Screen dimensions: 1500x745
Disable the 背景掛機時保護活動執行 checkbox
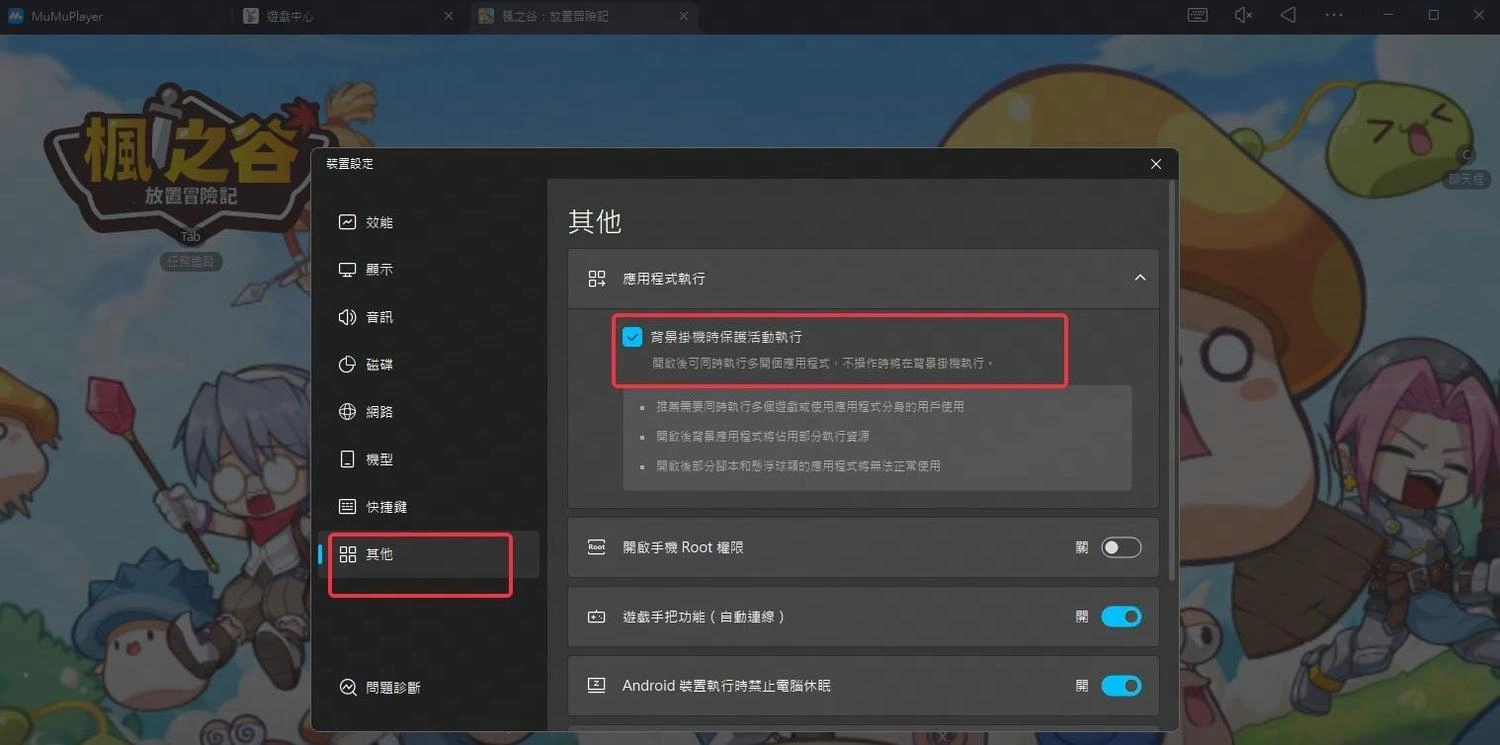coord(632,337)
